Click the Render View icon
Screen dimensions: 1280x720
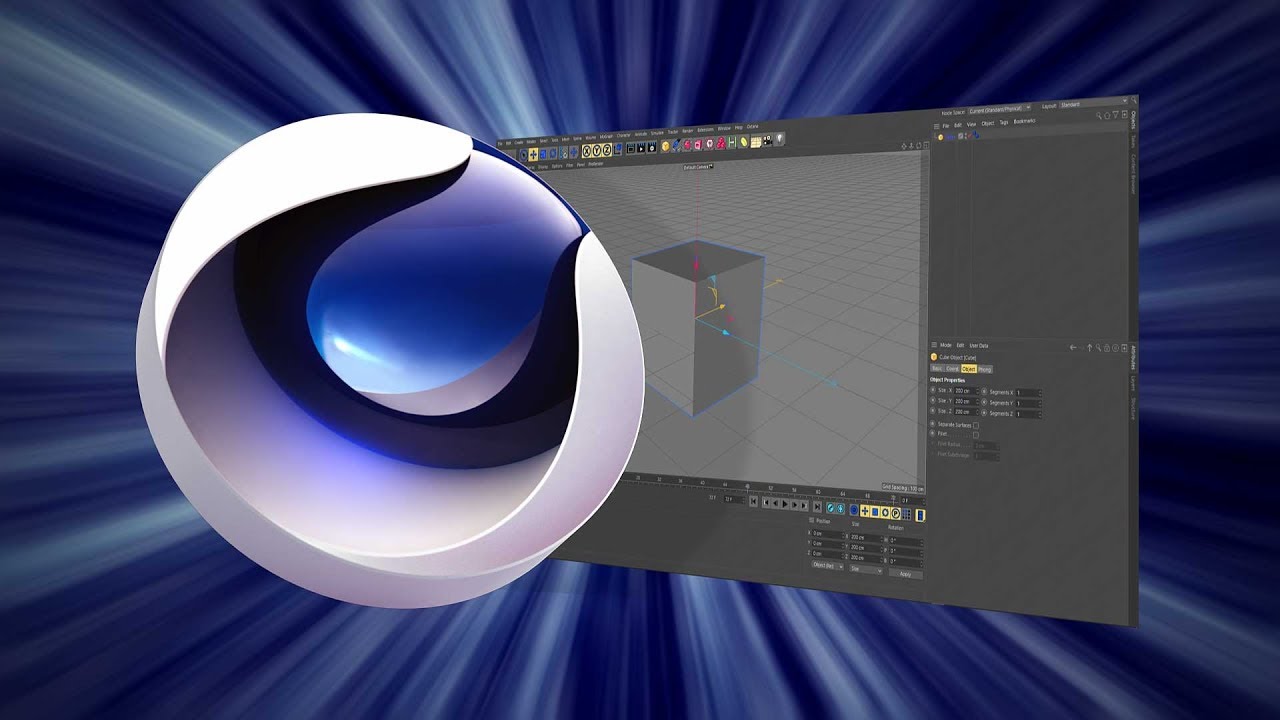(x=630, y=148)
